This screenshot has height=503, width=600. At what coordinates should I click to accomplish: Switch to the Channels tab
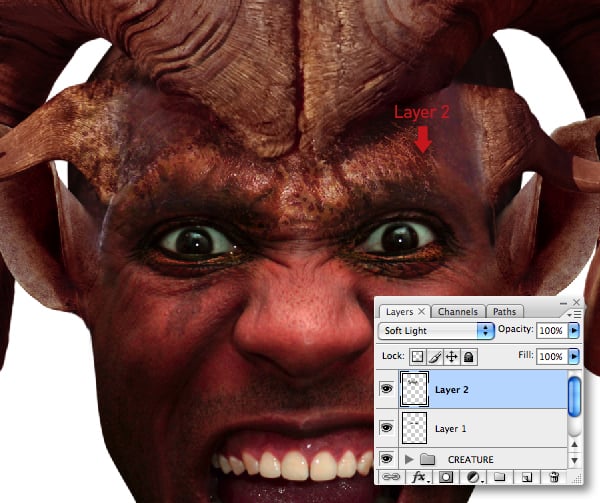pos(459,312)
